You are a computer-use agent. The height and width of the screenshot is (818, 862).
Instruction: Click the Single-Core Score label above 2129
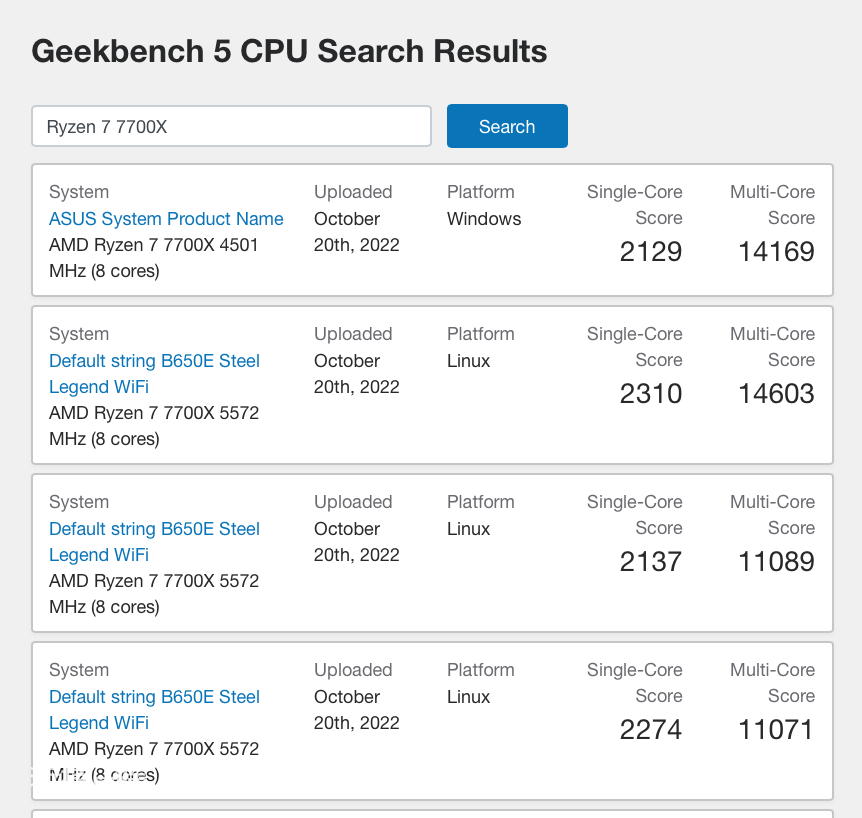point(634,204)
